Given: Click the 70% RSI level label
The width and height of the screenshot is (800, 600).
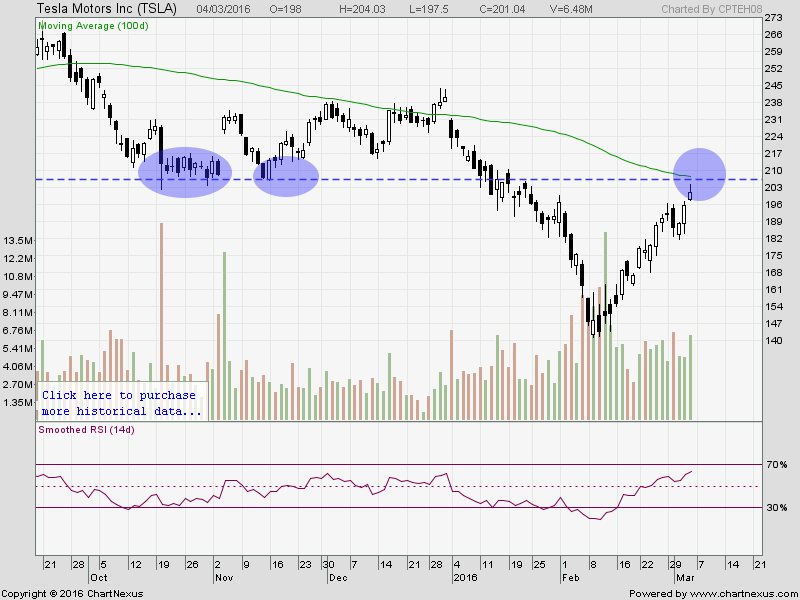Looking at the screenshot, I should coord(777,465).
